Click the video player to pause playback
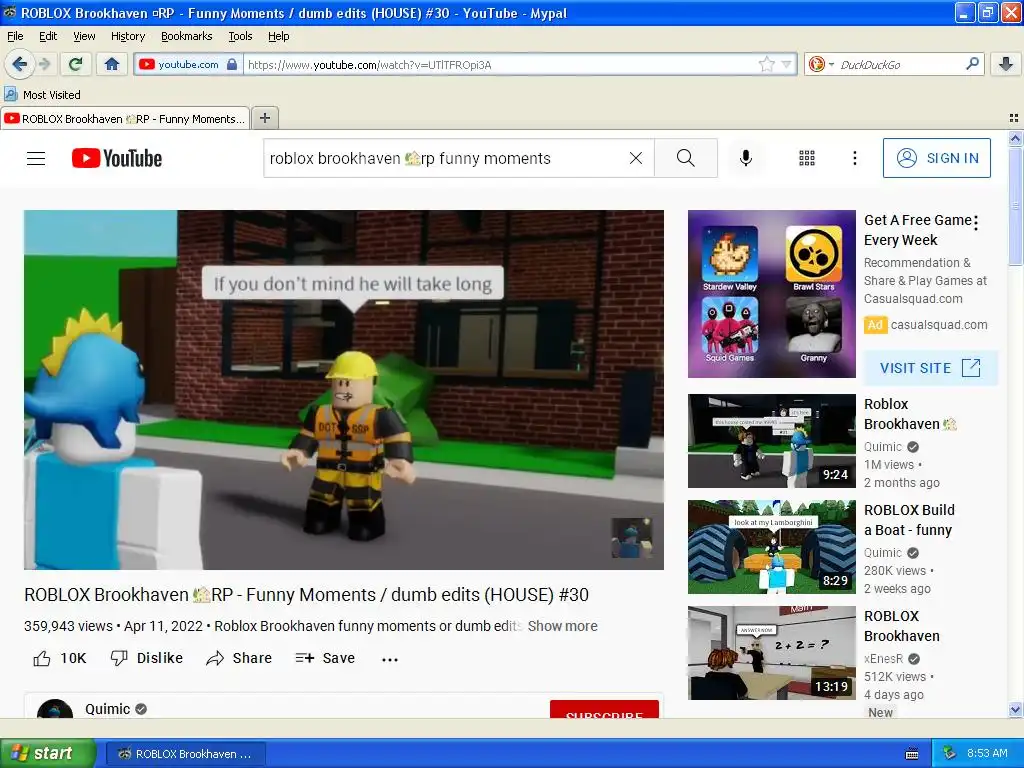 coord(344,389)
